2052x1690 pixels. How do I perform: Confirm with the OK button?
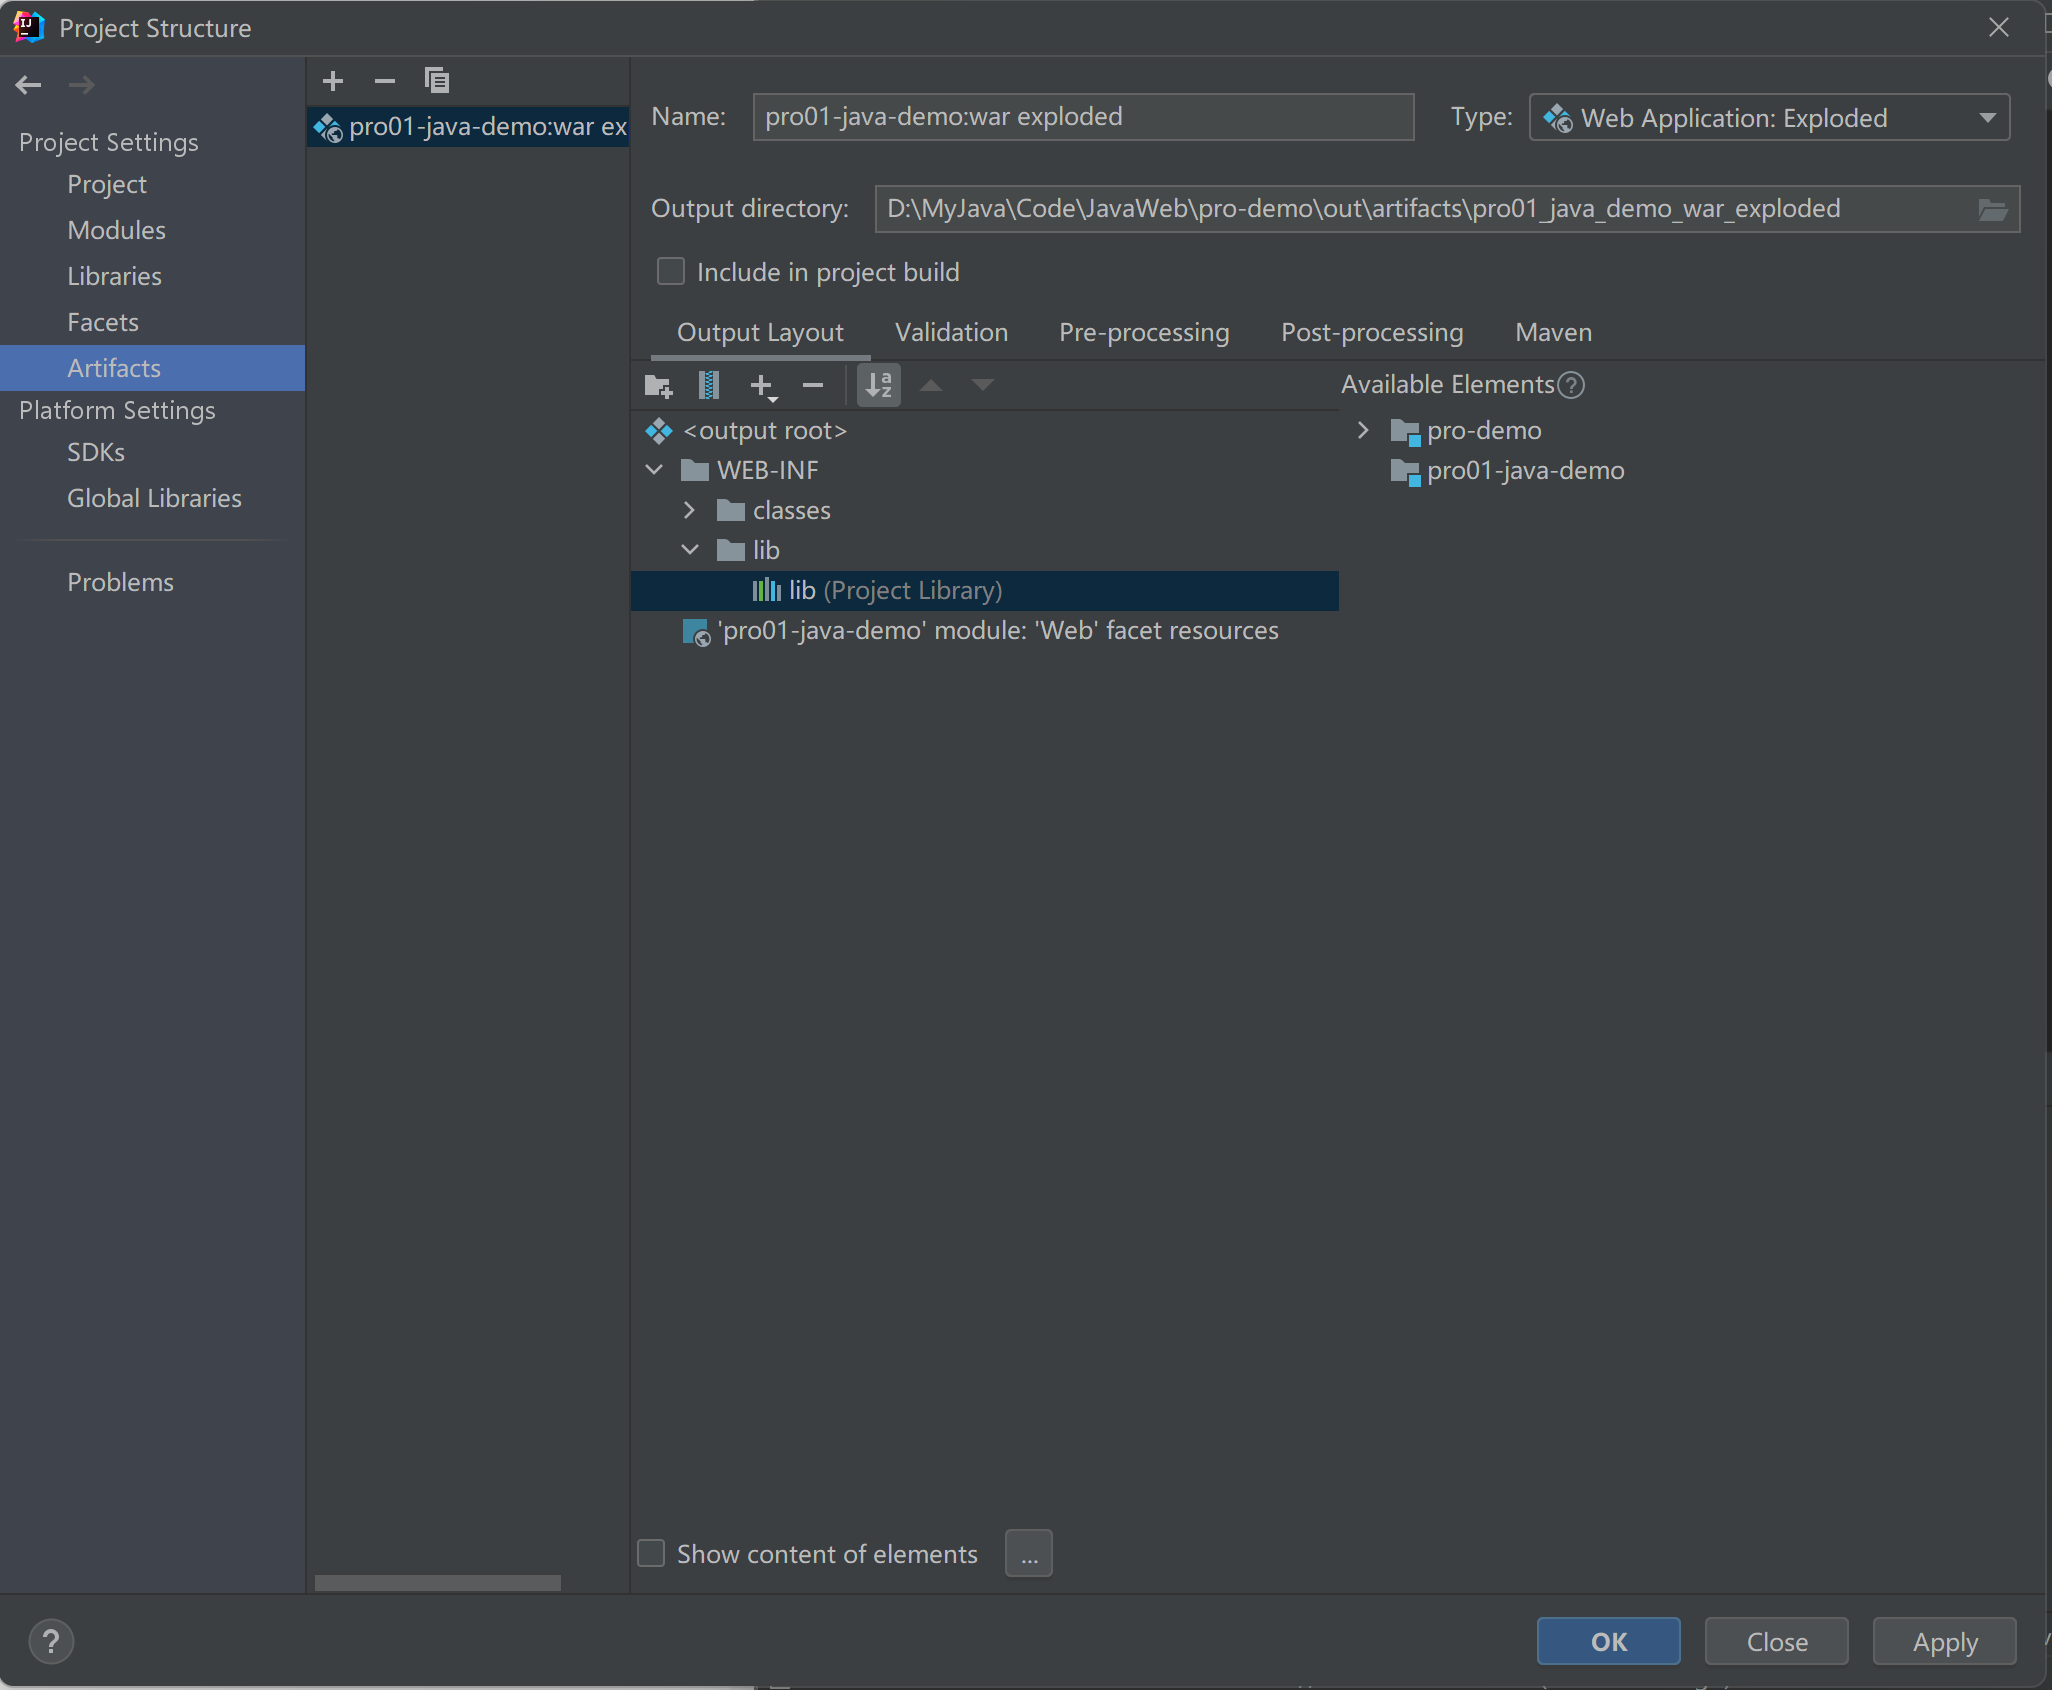tap(1608, 1641)
